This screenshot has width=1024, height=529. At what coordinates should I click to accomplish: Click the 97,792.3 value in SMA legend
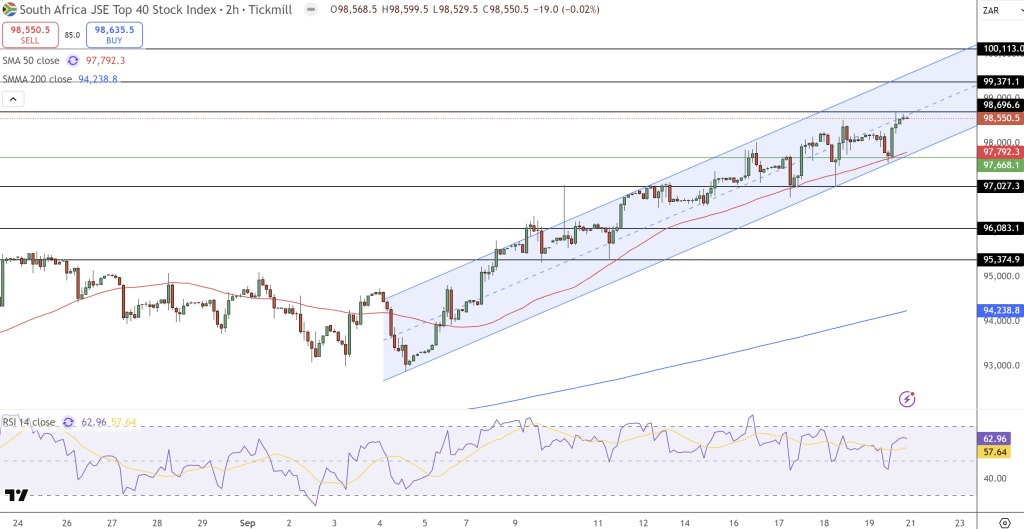coord(105,61)
